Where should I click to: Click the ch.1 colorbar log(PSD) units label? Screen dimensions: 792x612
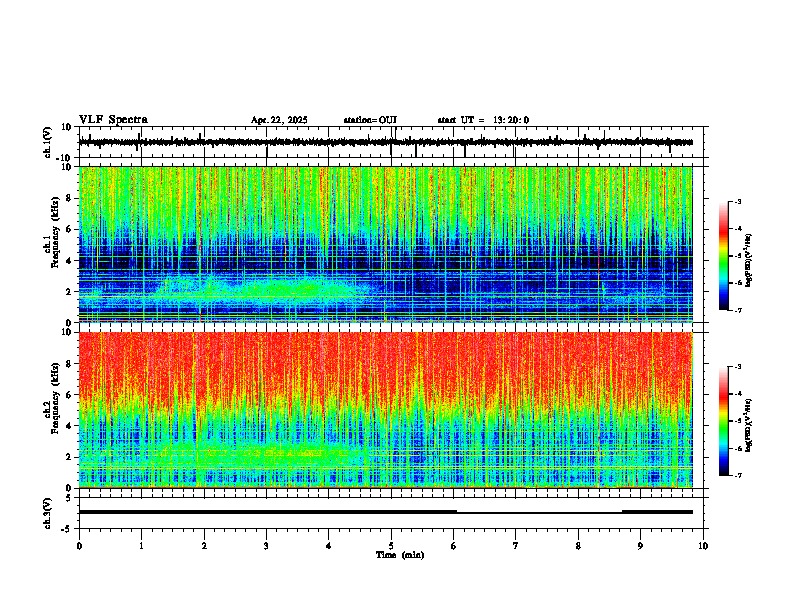[x=748, y=261]
